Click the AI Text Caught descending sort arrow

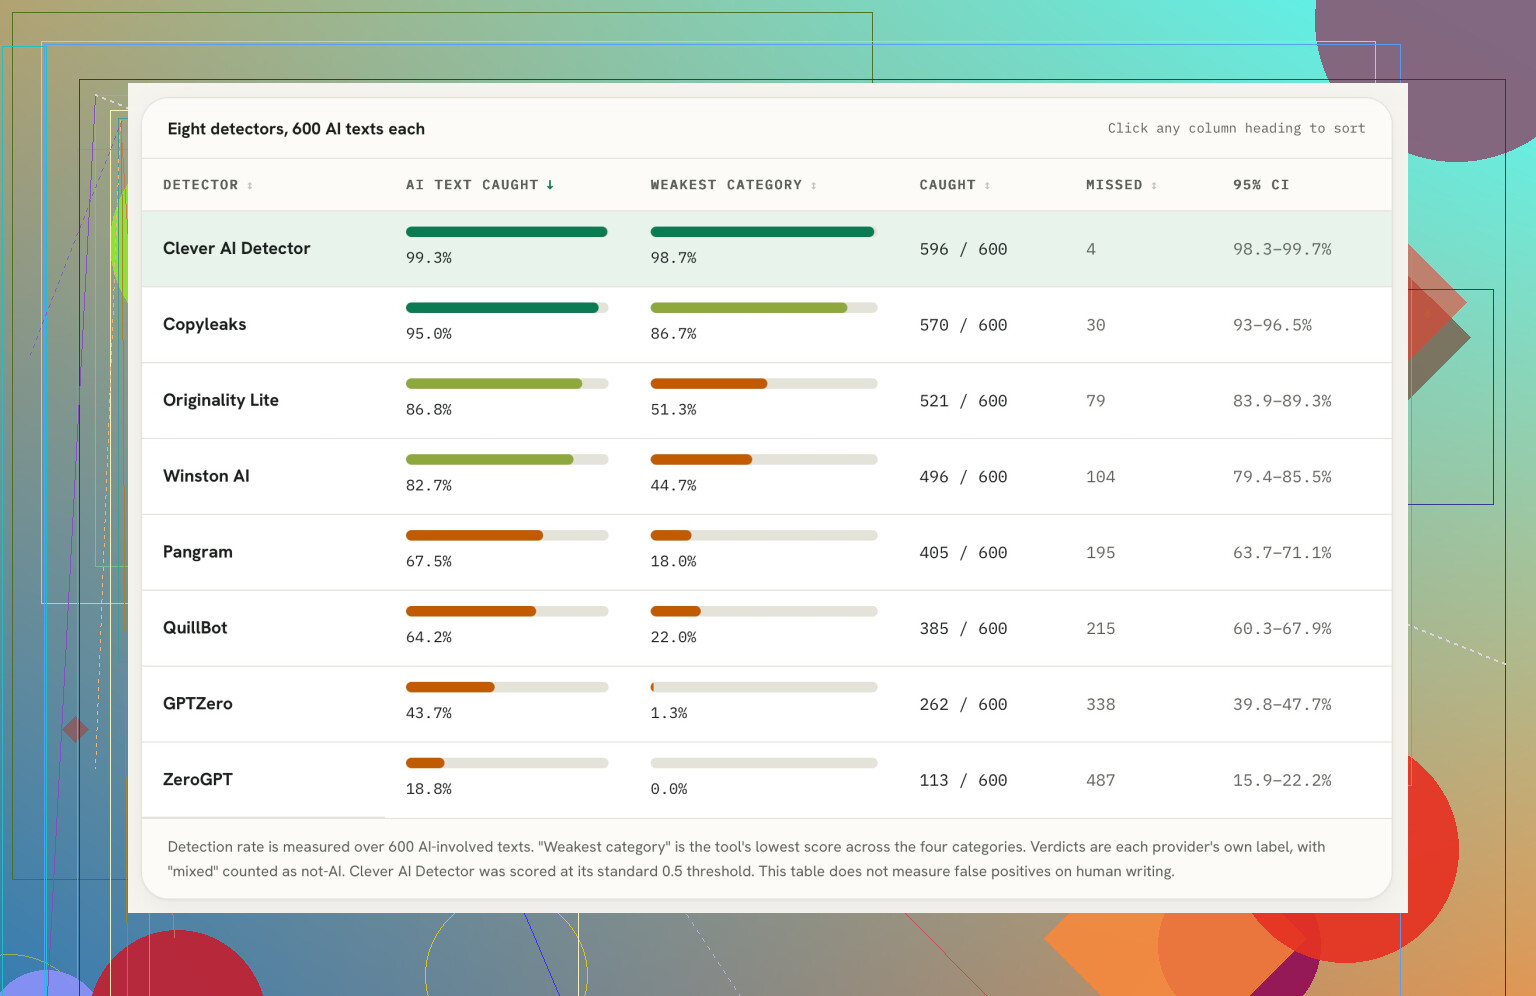click(x=550, y=185)
